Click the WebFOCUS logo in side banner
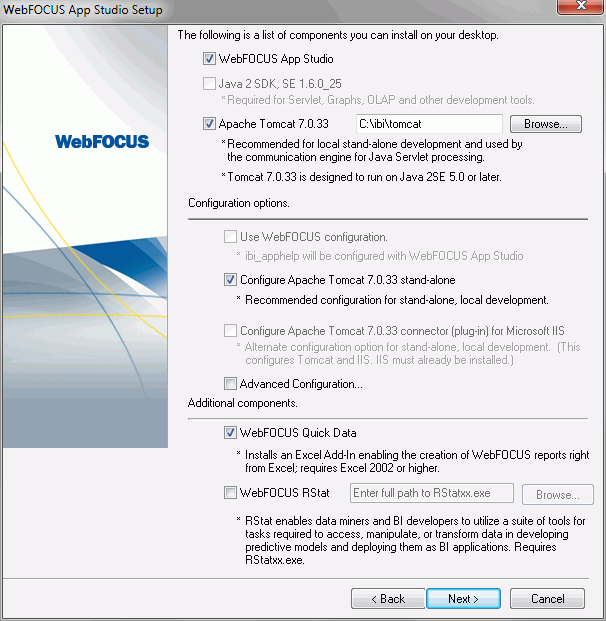 [x=102, y=142]
